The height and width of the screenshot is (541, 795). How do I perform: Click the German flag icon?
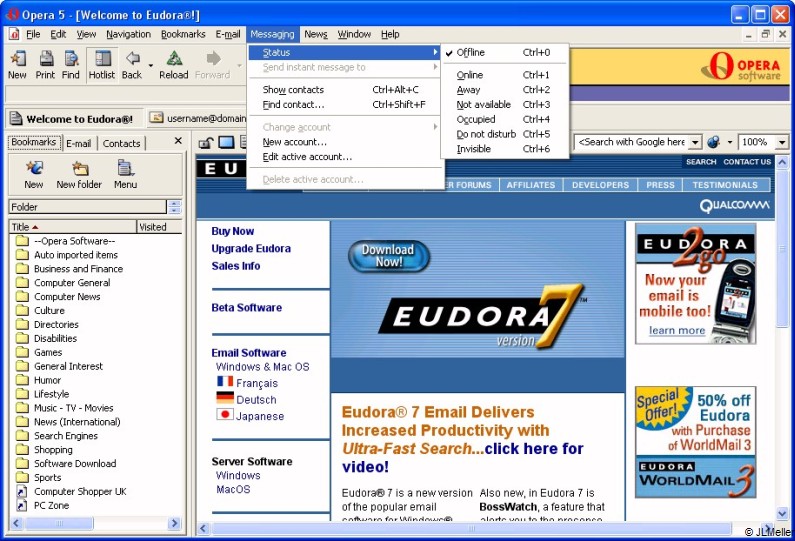[225, 398]
